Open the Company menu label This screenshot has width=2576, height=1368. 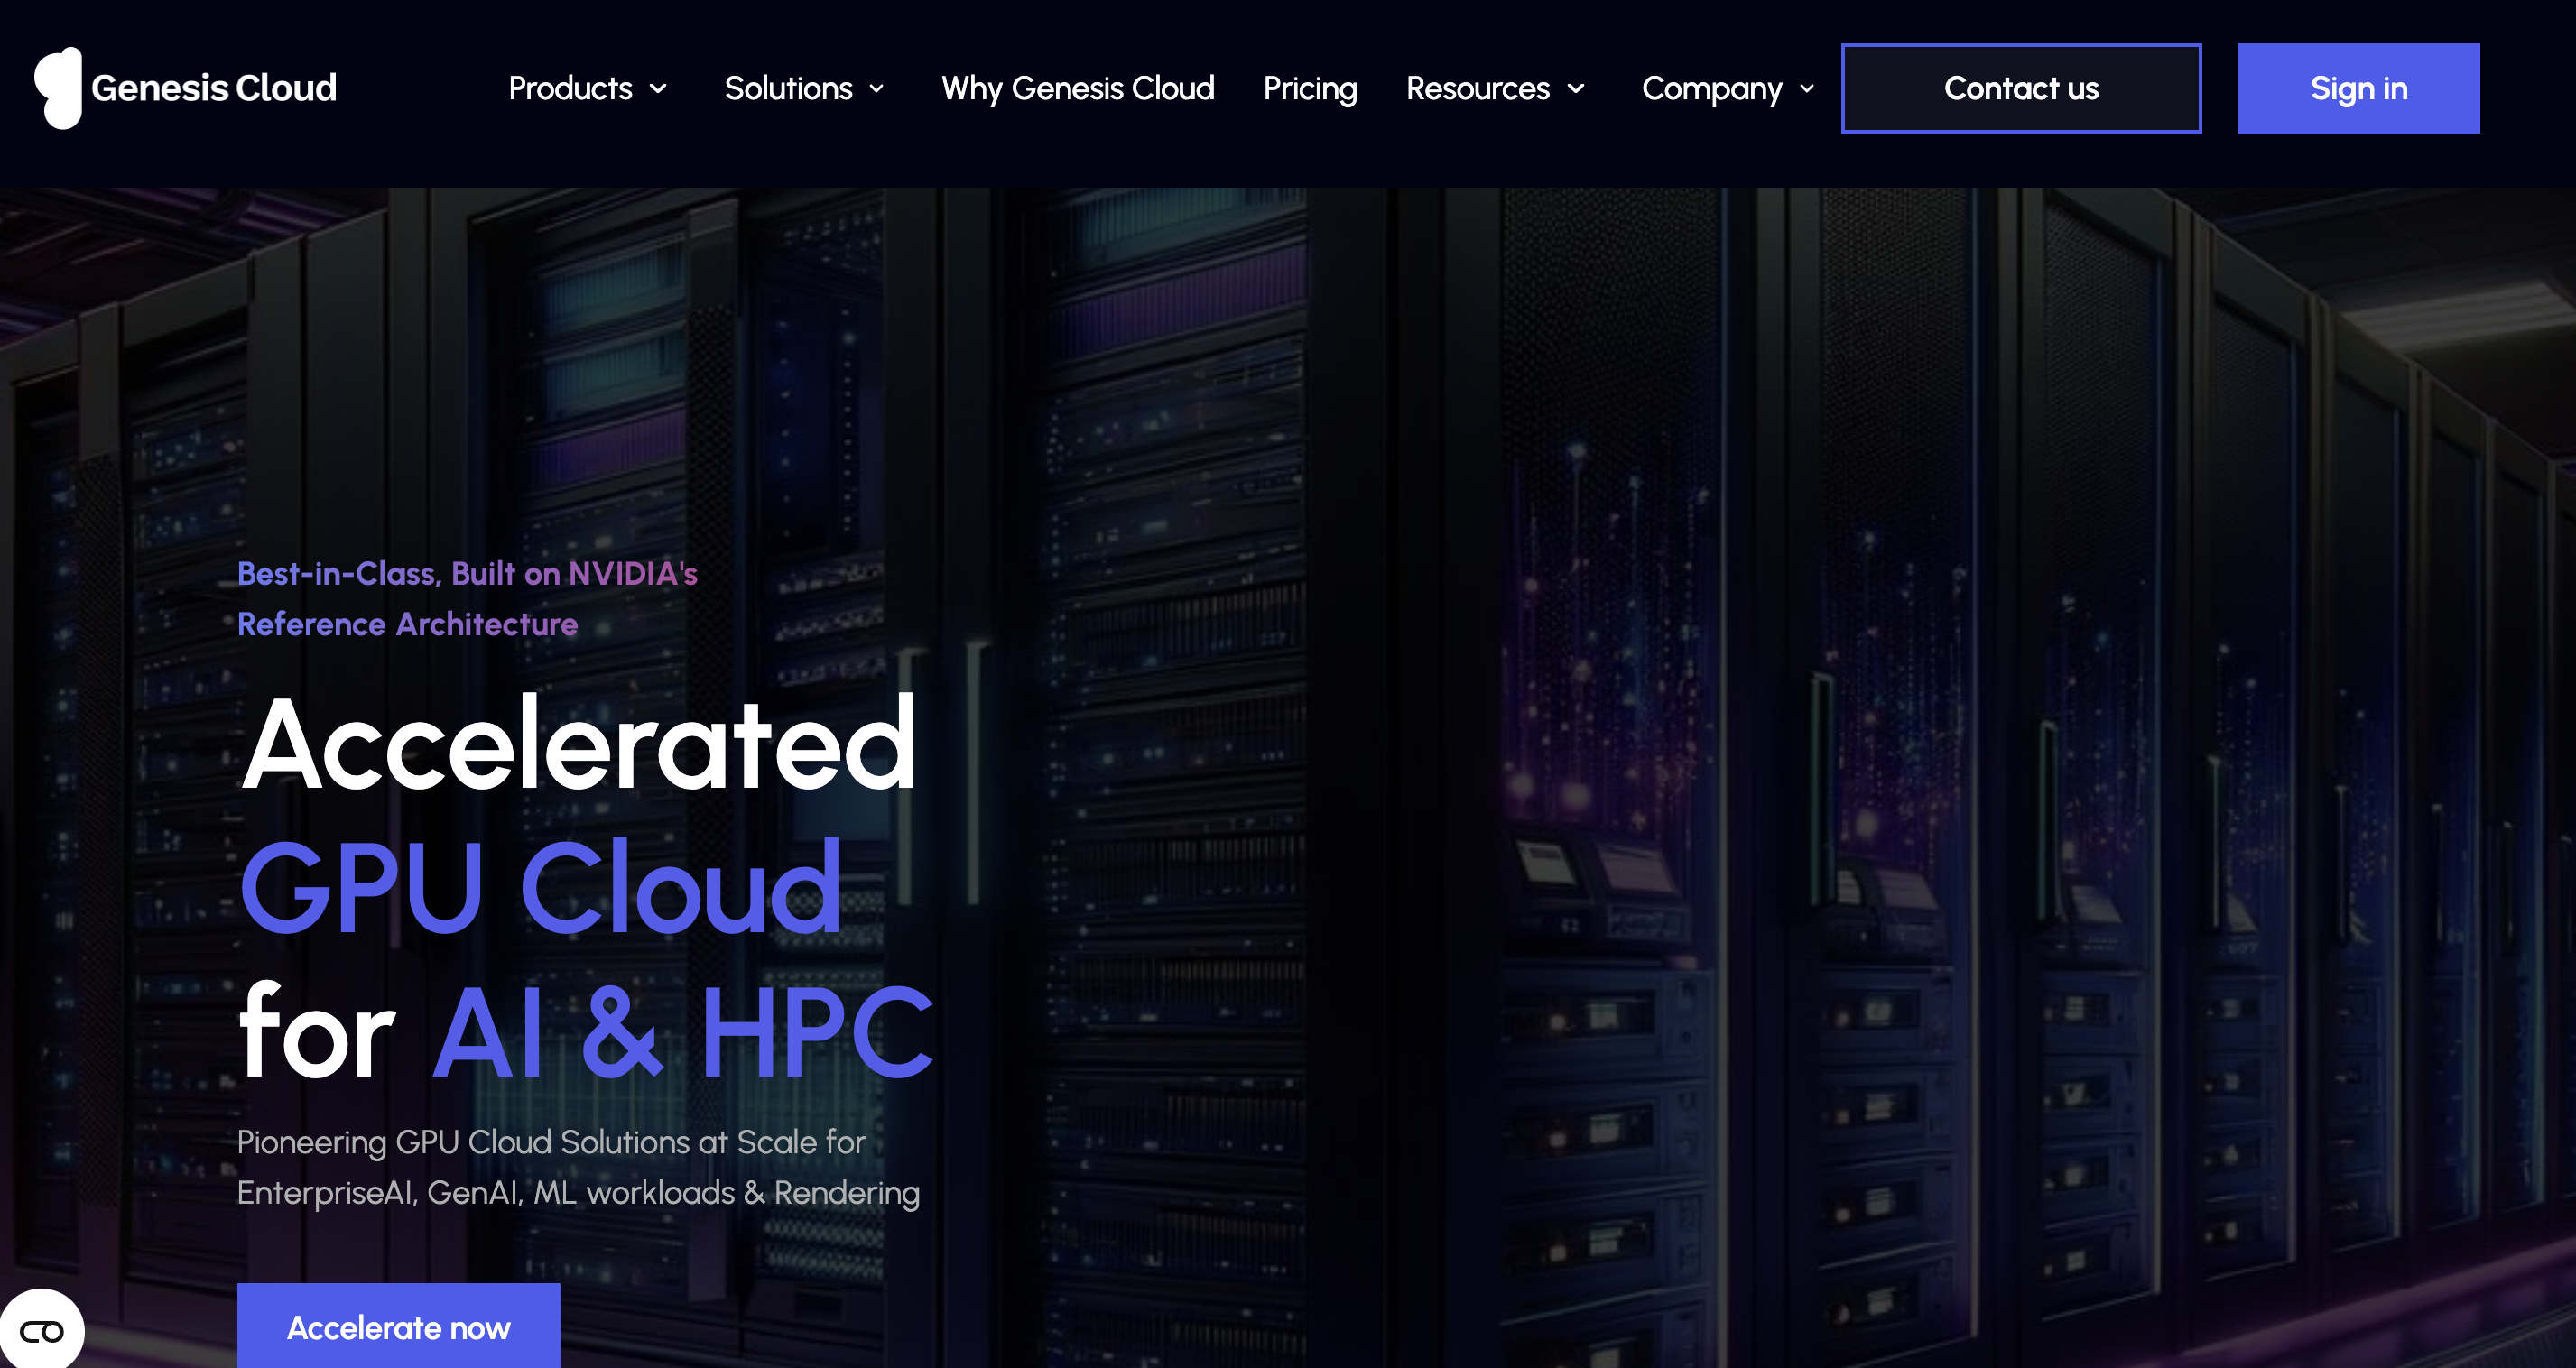pyautogui.click(x=1711, y=88)
